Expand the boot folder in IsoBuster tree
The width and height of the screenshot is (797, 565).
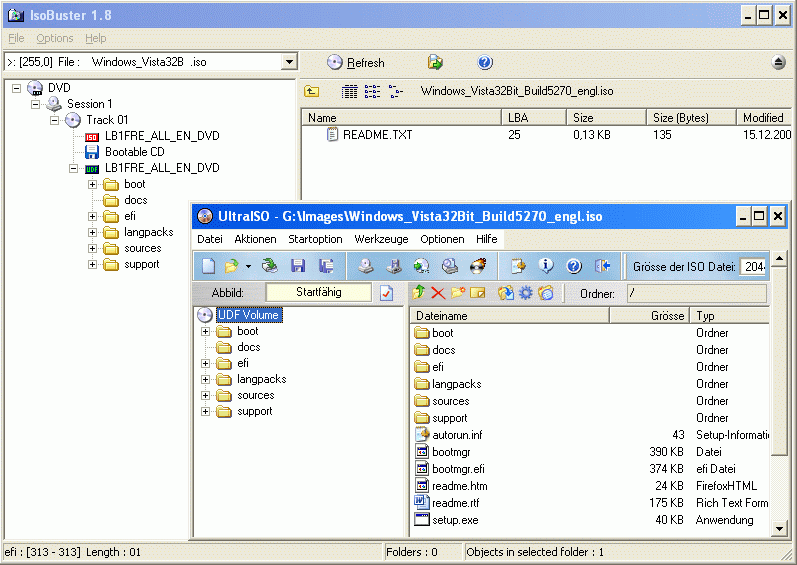tap(93, 184)
